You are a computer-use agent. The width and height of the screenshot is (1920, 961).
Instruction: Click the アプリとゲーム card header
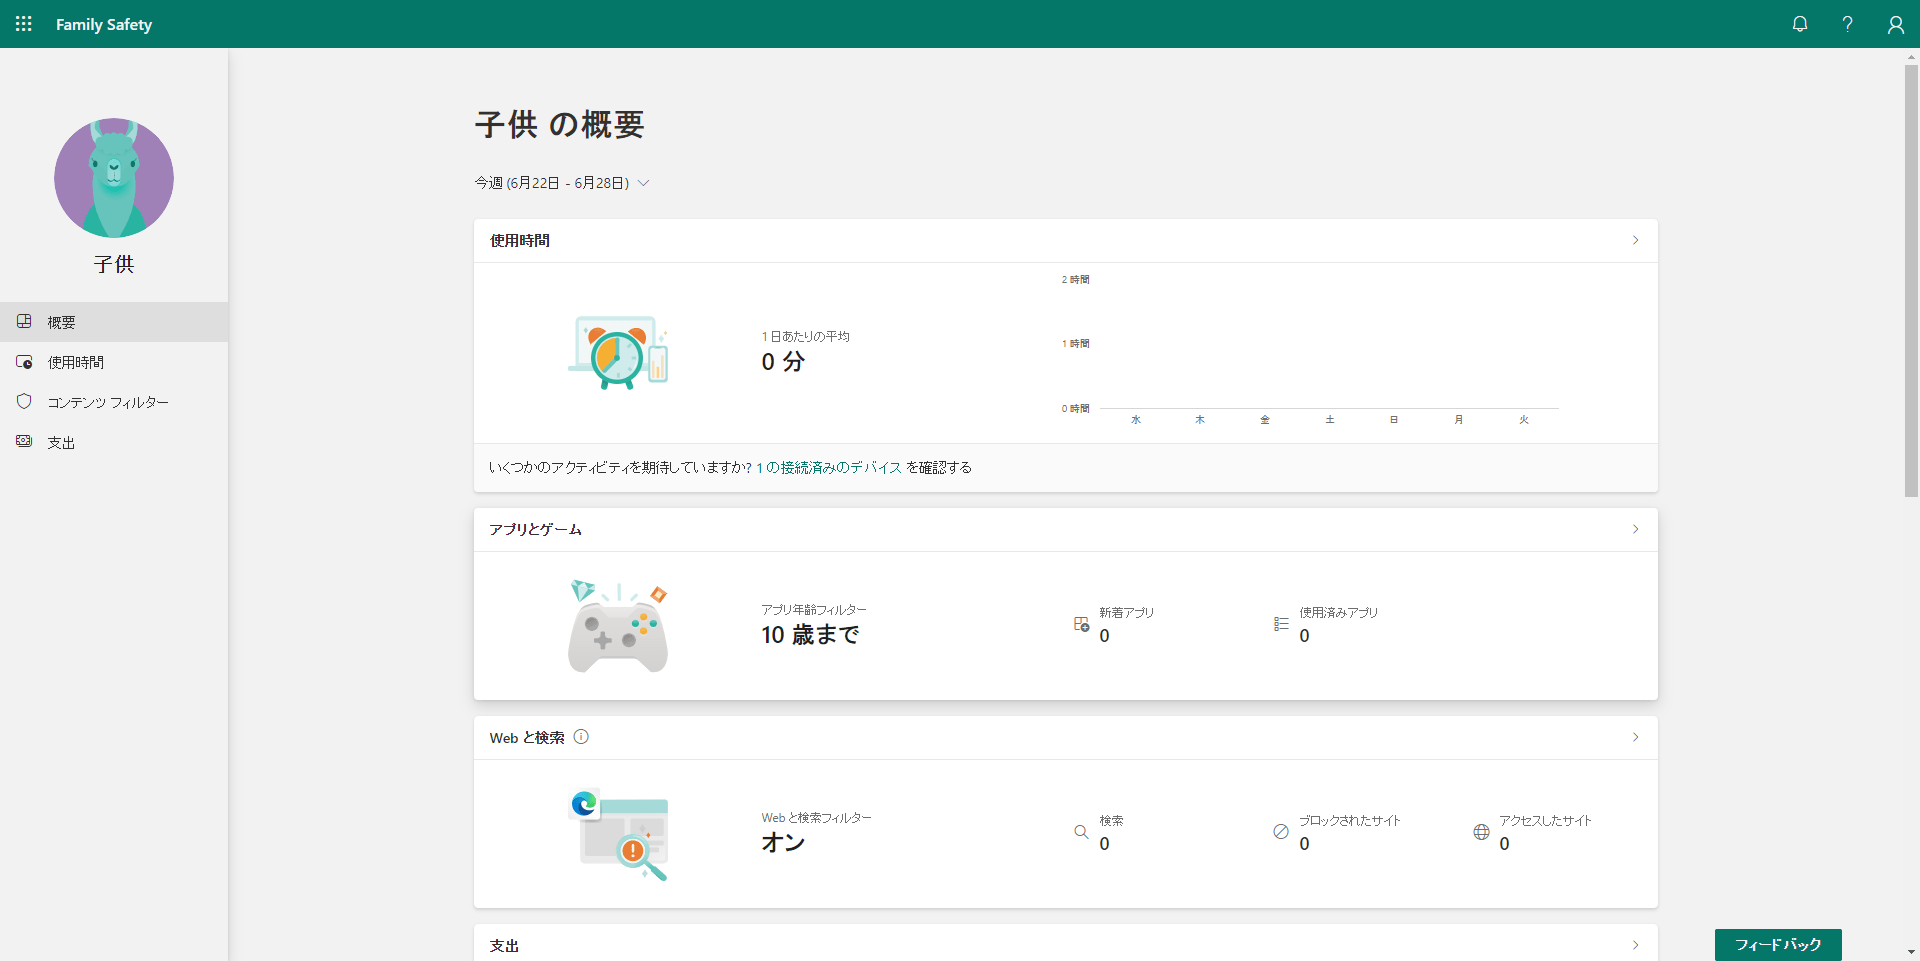(1066, 530)
